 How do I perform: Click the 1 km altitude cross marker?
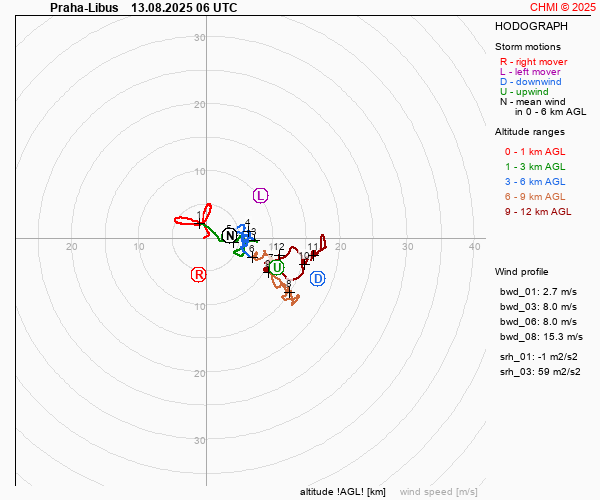pos(200,223)
